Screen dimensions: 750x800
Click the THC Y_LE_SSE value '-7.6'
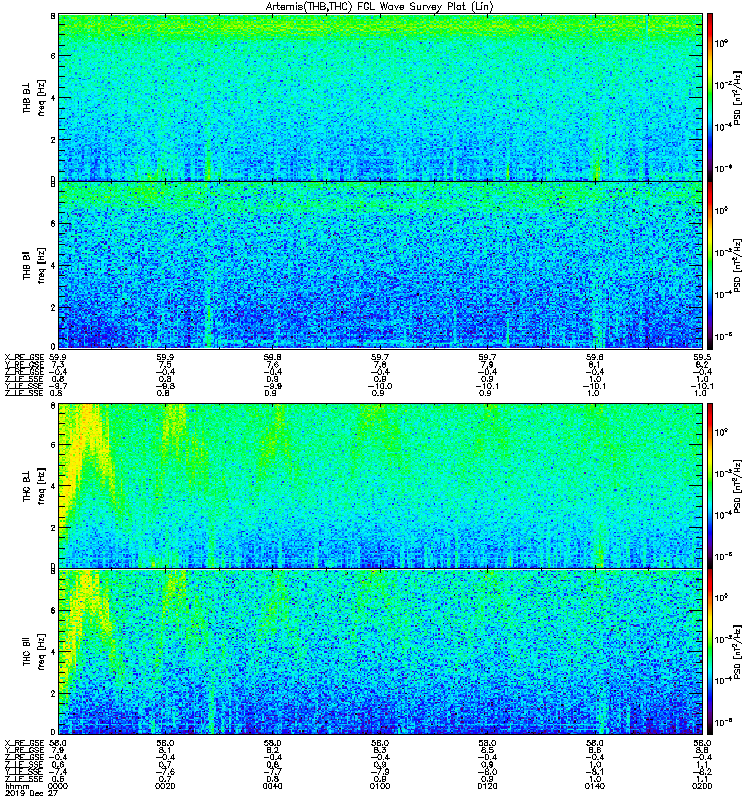point(165,772)
